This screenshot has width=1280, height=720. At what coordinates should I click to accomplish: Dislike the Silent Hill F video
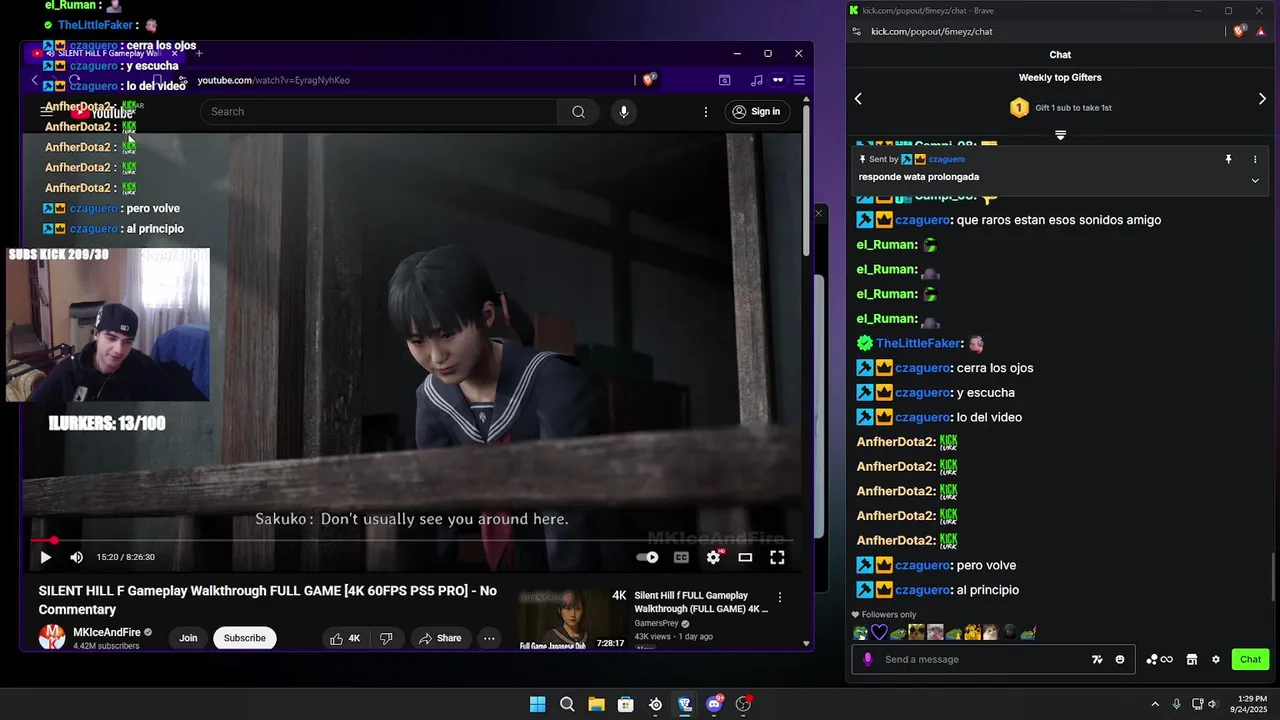pos(387,638)
